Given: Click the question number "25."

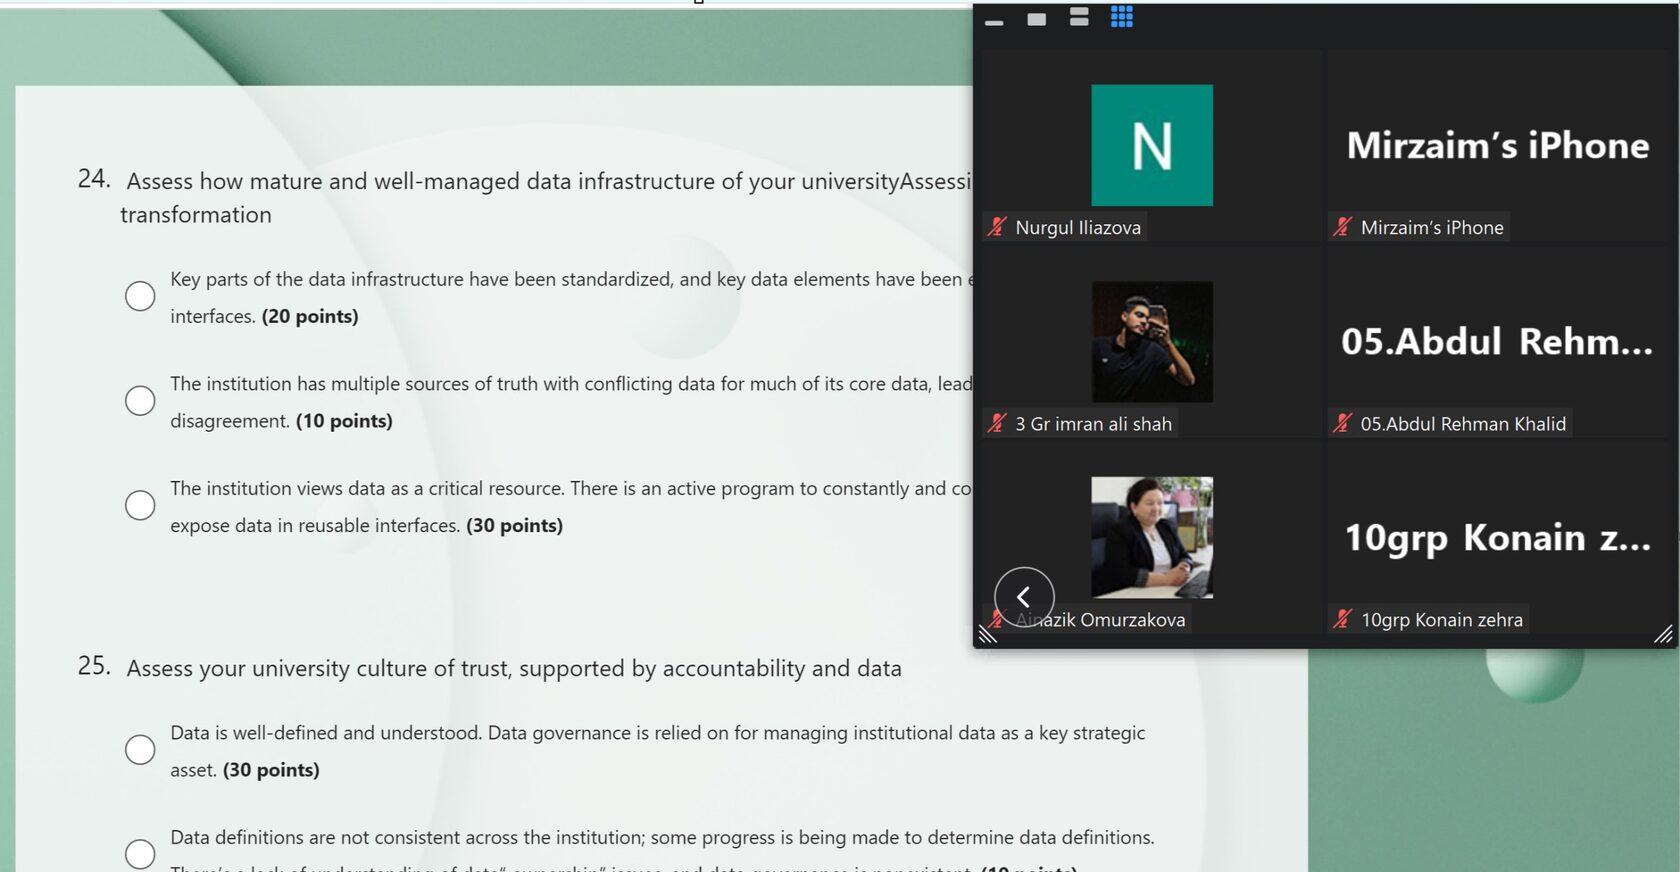Looking at the screenshot, I should (94, 666).
